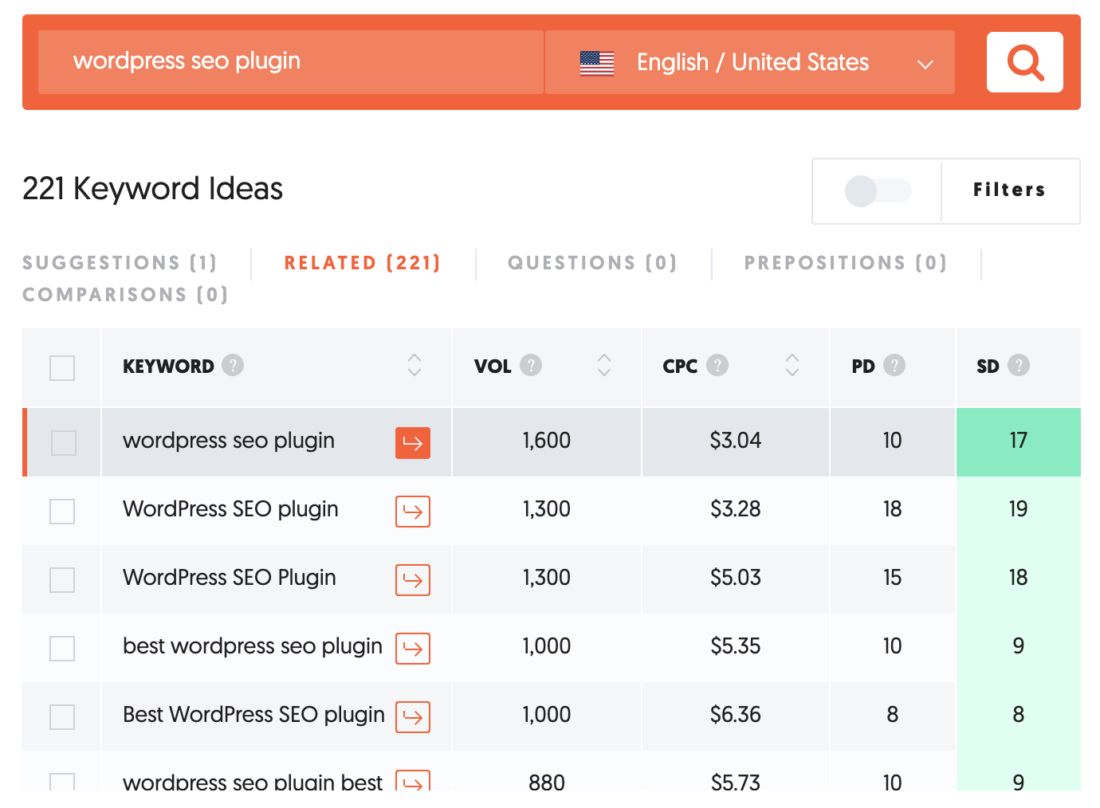The height and width of the screenshot is (808, 1100).
Task: Switch to the COMPARISONS (0) tab
Action: coord(125,295)
